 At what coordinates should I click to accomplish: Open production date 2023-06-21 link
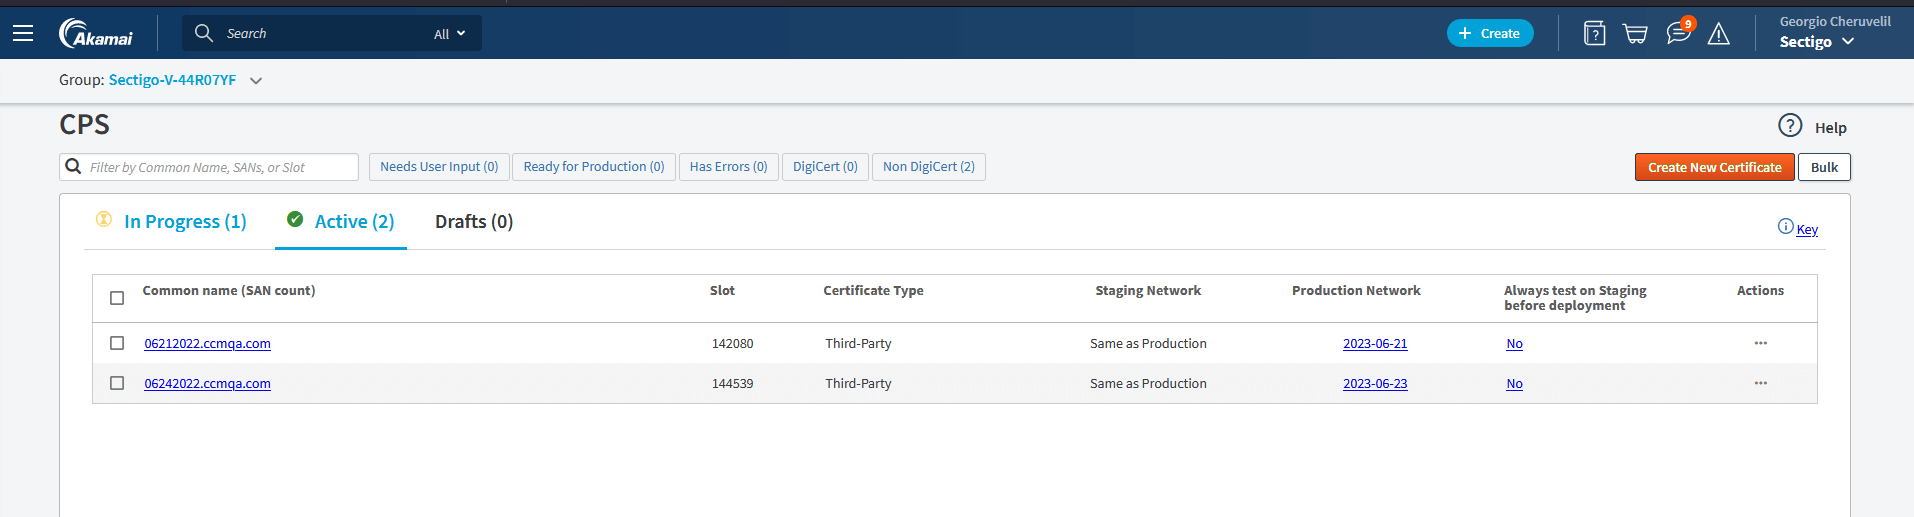[1375, 344]
